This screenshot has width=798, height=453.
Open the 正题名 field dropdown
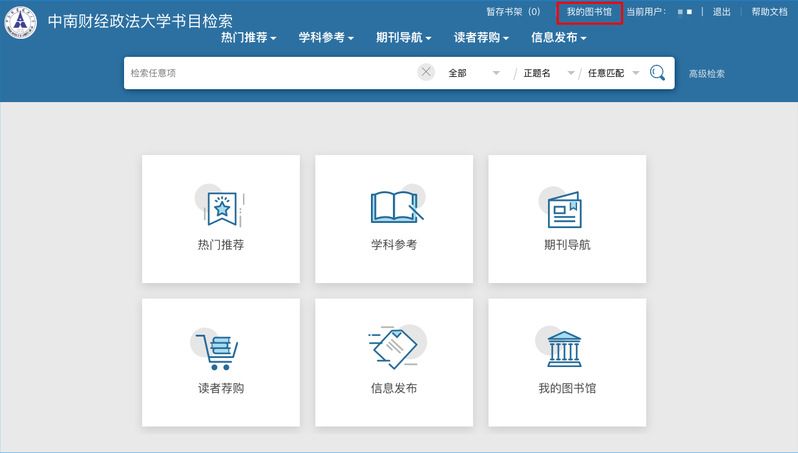[549, 73]
